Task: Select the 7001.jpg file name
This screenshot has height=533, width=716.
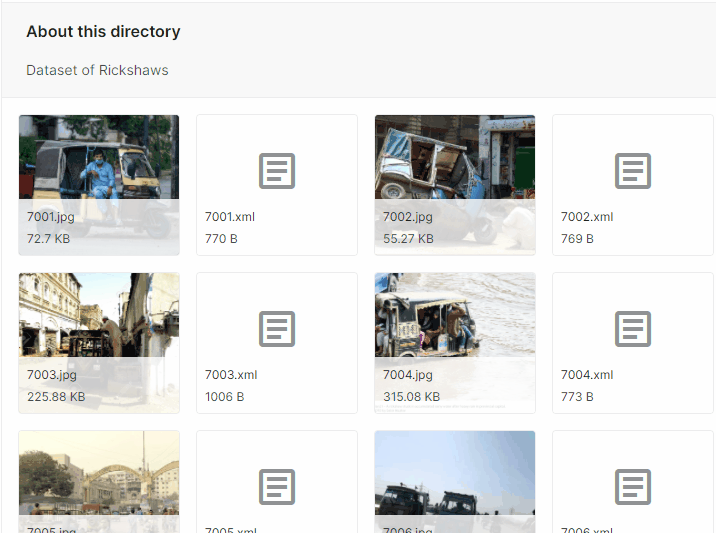Action: tap(51, 217)
